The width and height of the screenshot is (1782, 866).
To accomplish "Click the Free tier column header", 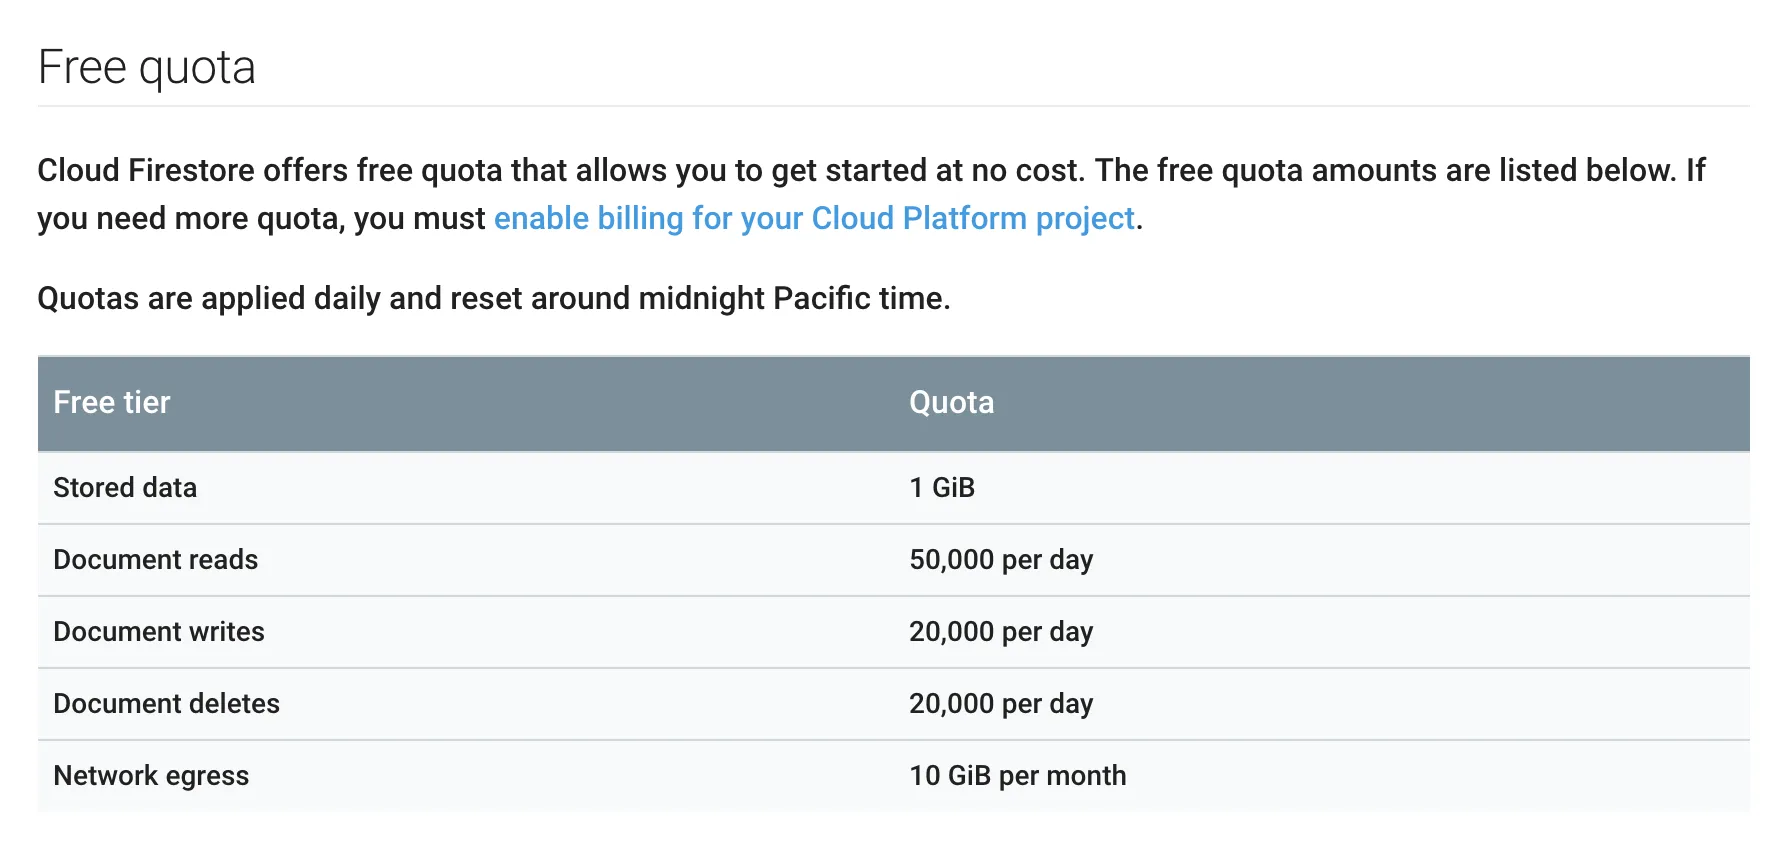I will [x=112, y=402].
